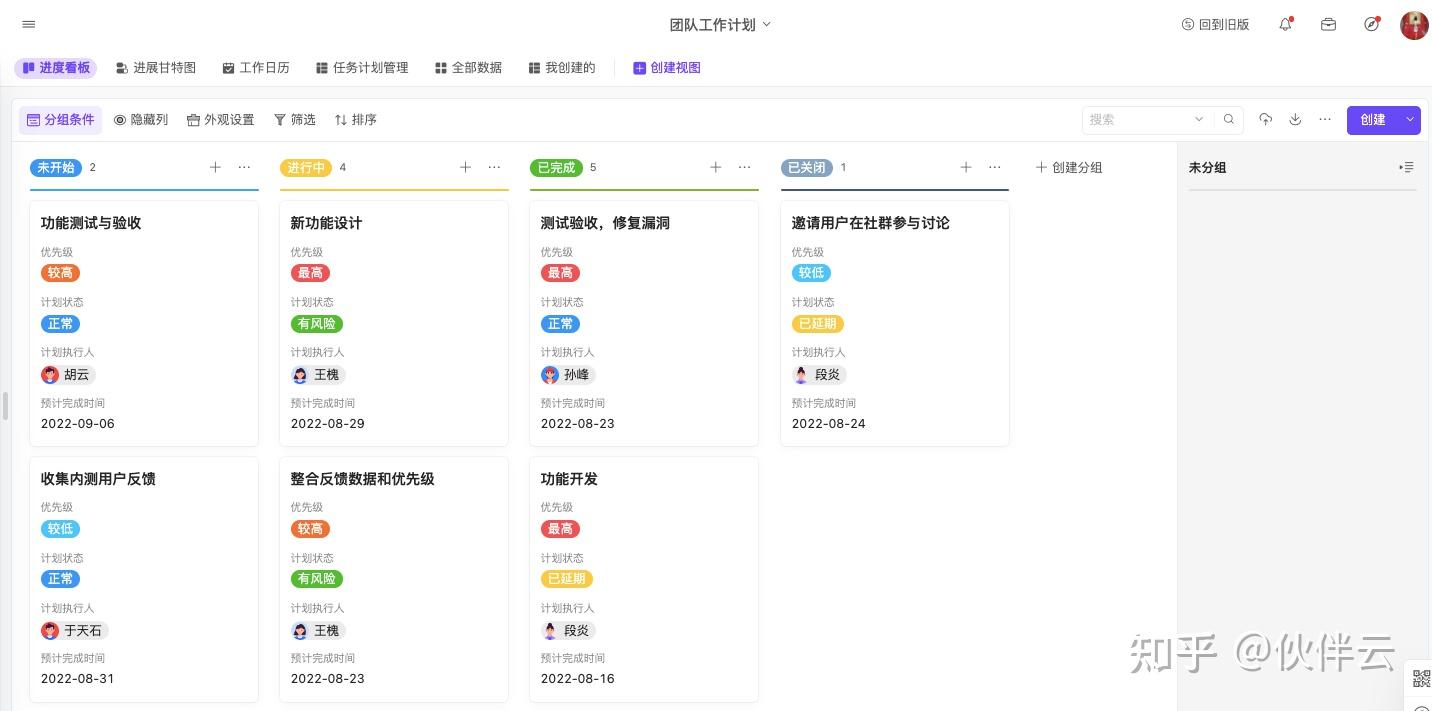Switch to 进展甘特图 tab
1432x711 pixels.
pos(156,67)
